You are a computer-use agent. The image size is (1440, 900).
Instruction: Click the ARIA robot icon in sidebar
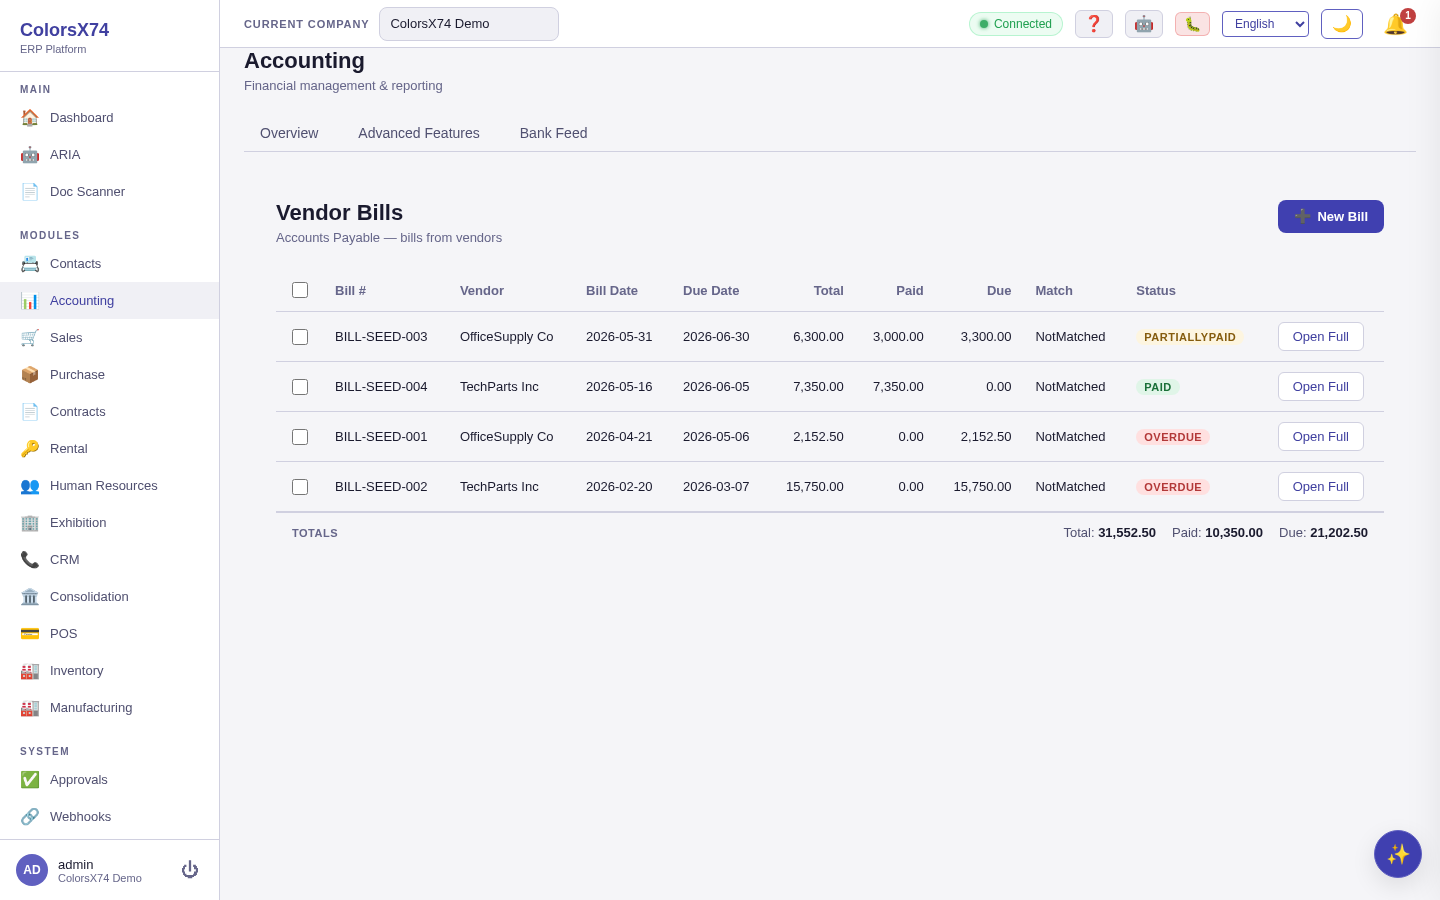tap(30, 154)
